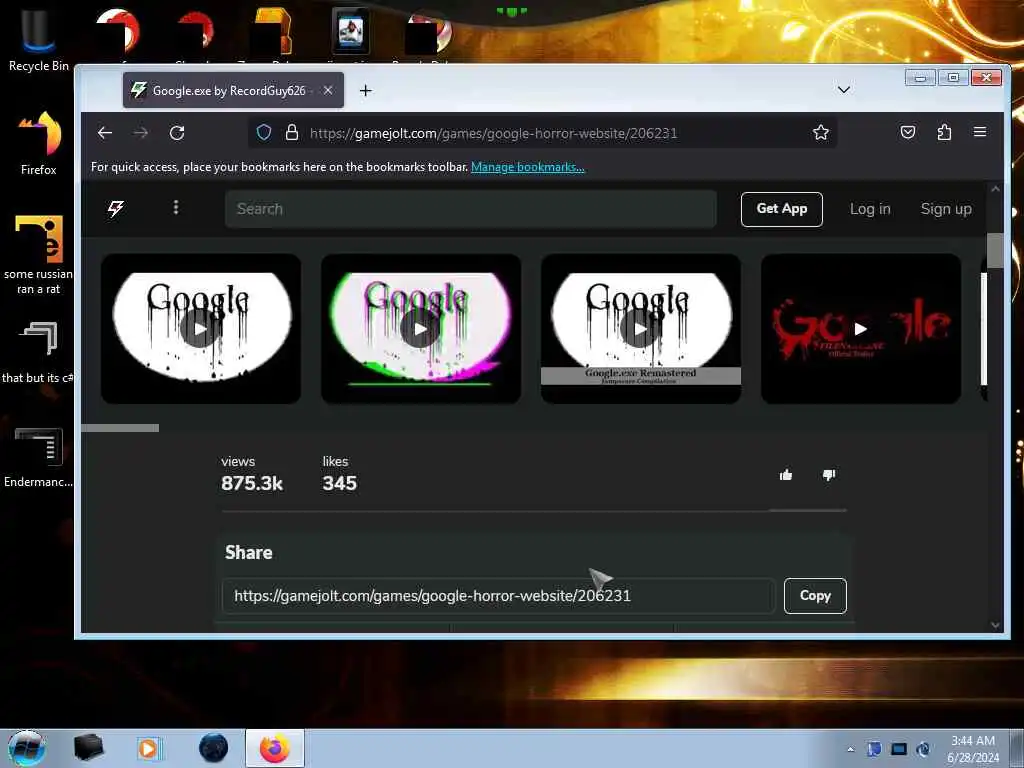Select the Google.exe by RecordGuy626 tab
The height and width of the screenshot is (768, 1024).
click(233, 90)
